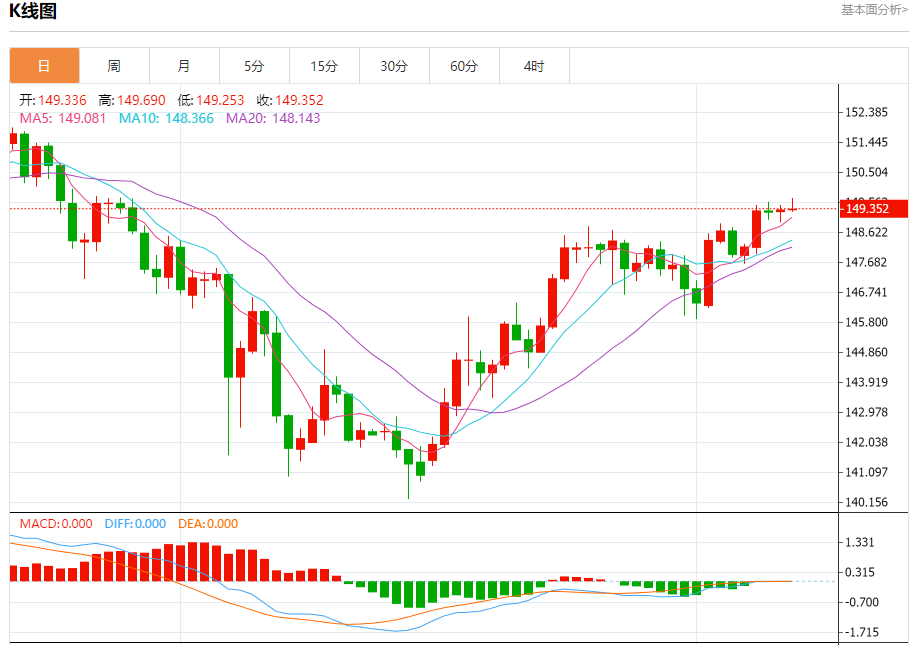Click the 140.156 price axis label
This screenshot has height=645, width=917.
[x=867, y=502]
